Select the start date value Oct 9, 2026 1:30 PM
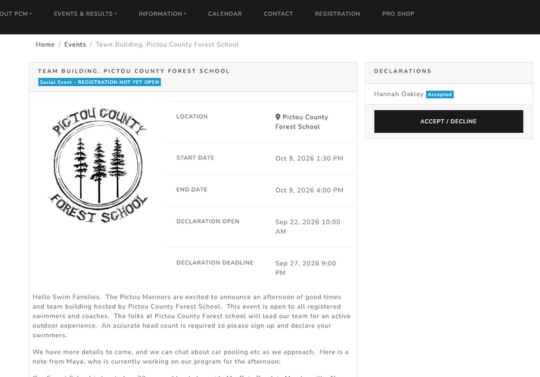 pyautogui.click(x=309, y=158)
